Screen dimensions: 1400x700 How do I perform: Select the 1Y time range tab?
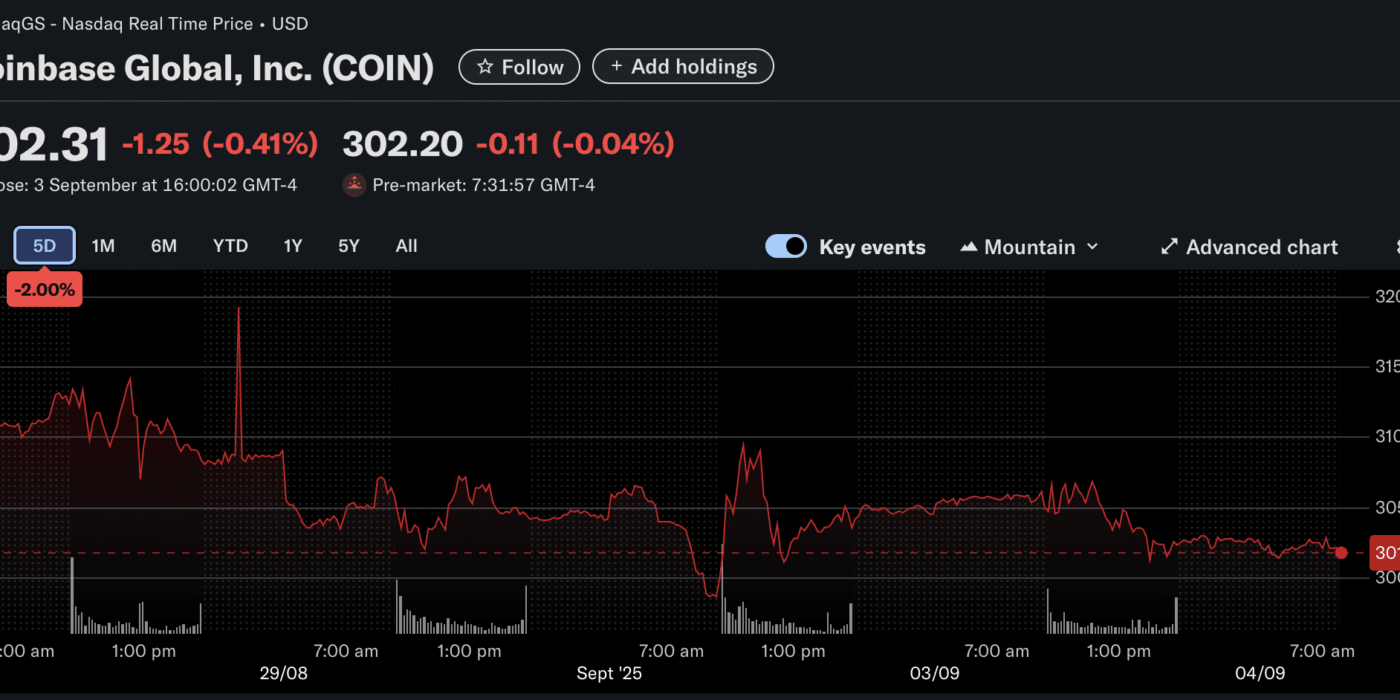(x=292, y=246)
